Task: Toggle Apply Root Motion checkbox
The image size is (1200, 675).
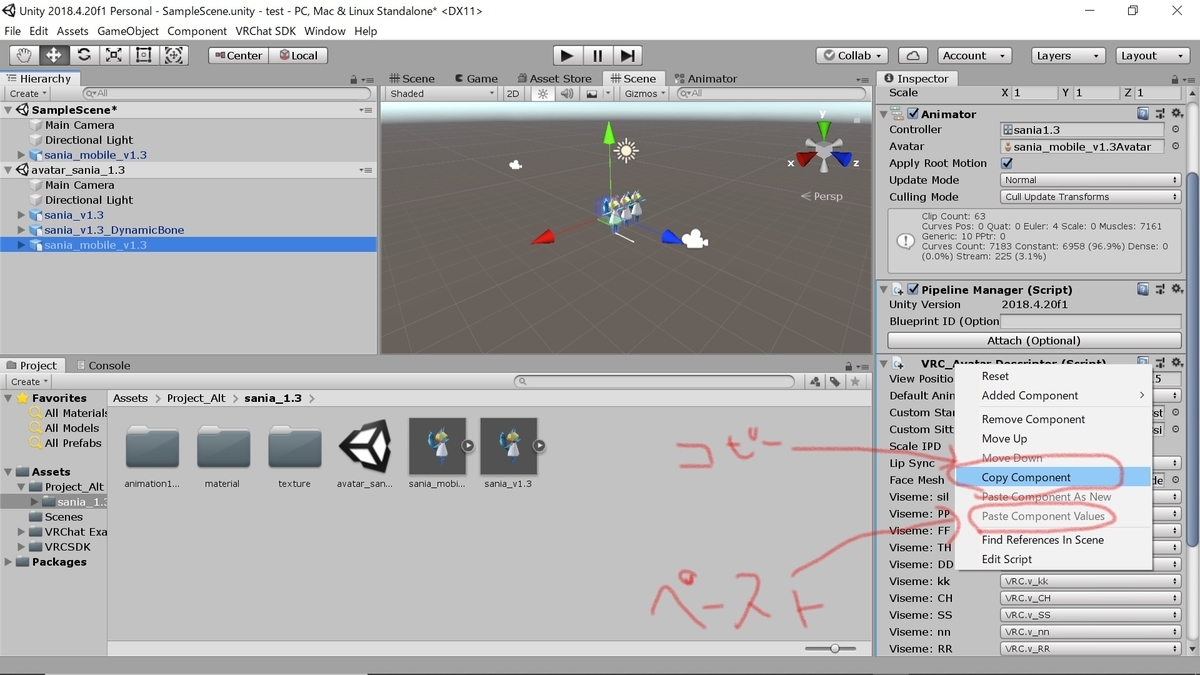Action: [1007, 163]
